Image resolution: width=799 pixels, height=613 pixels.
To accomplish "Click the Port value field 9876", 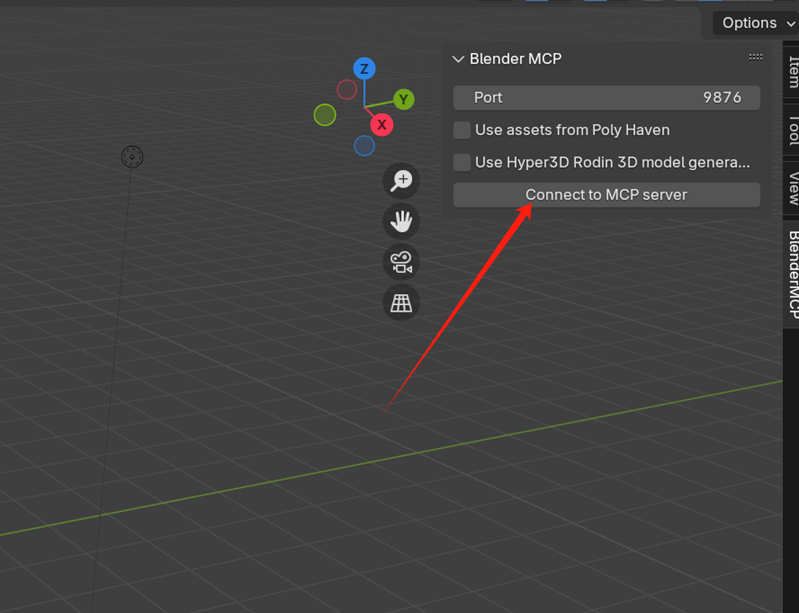I will (x=606, y=98).
